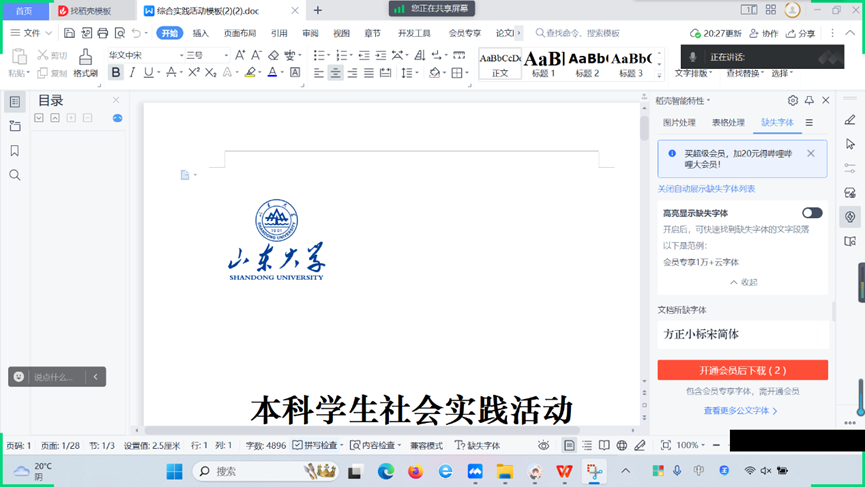Apply superscript formatting

(x=193, y=72)
